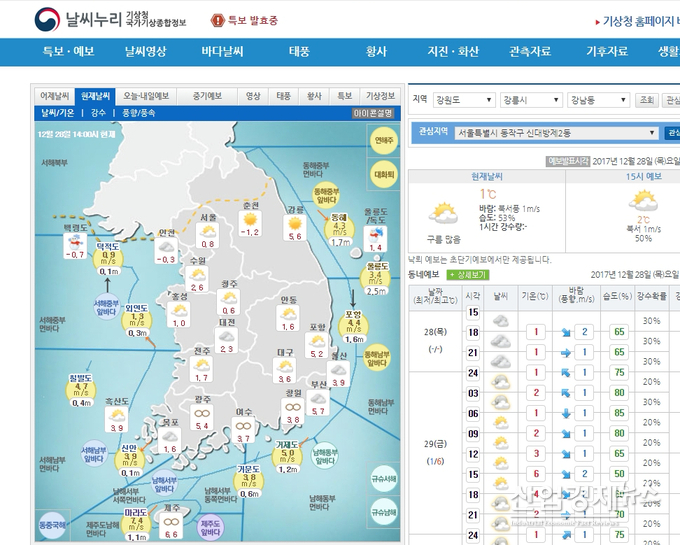Image resolution: width=680 pixels, height=545 pixels.
Task: Click 특보 발효중 link text
Action: pyautogui.click(x=253, y=20)
